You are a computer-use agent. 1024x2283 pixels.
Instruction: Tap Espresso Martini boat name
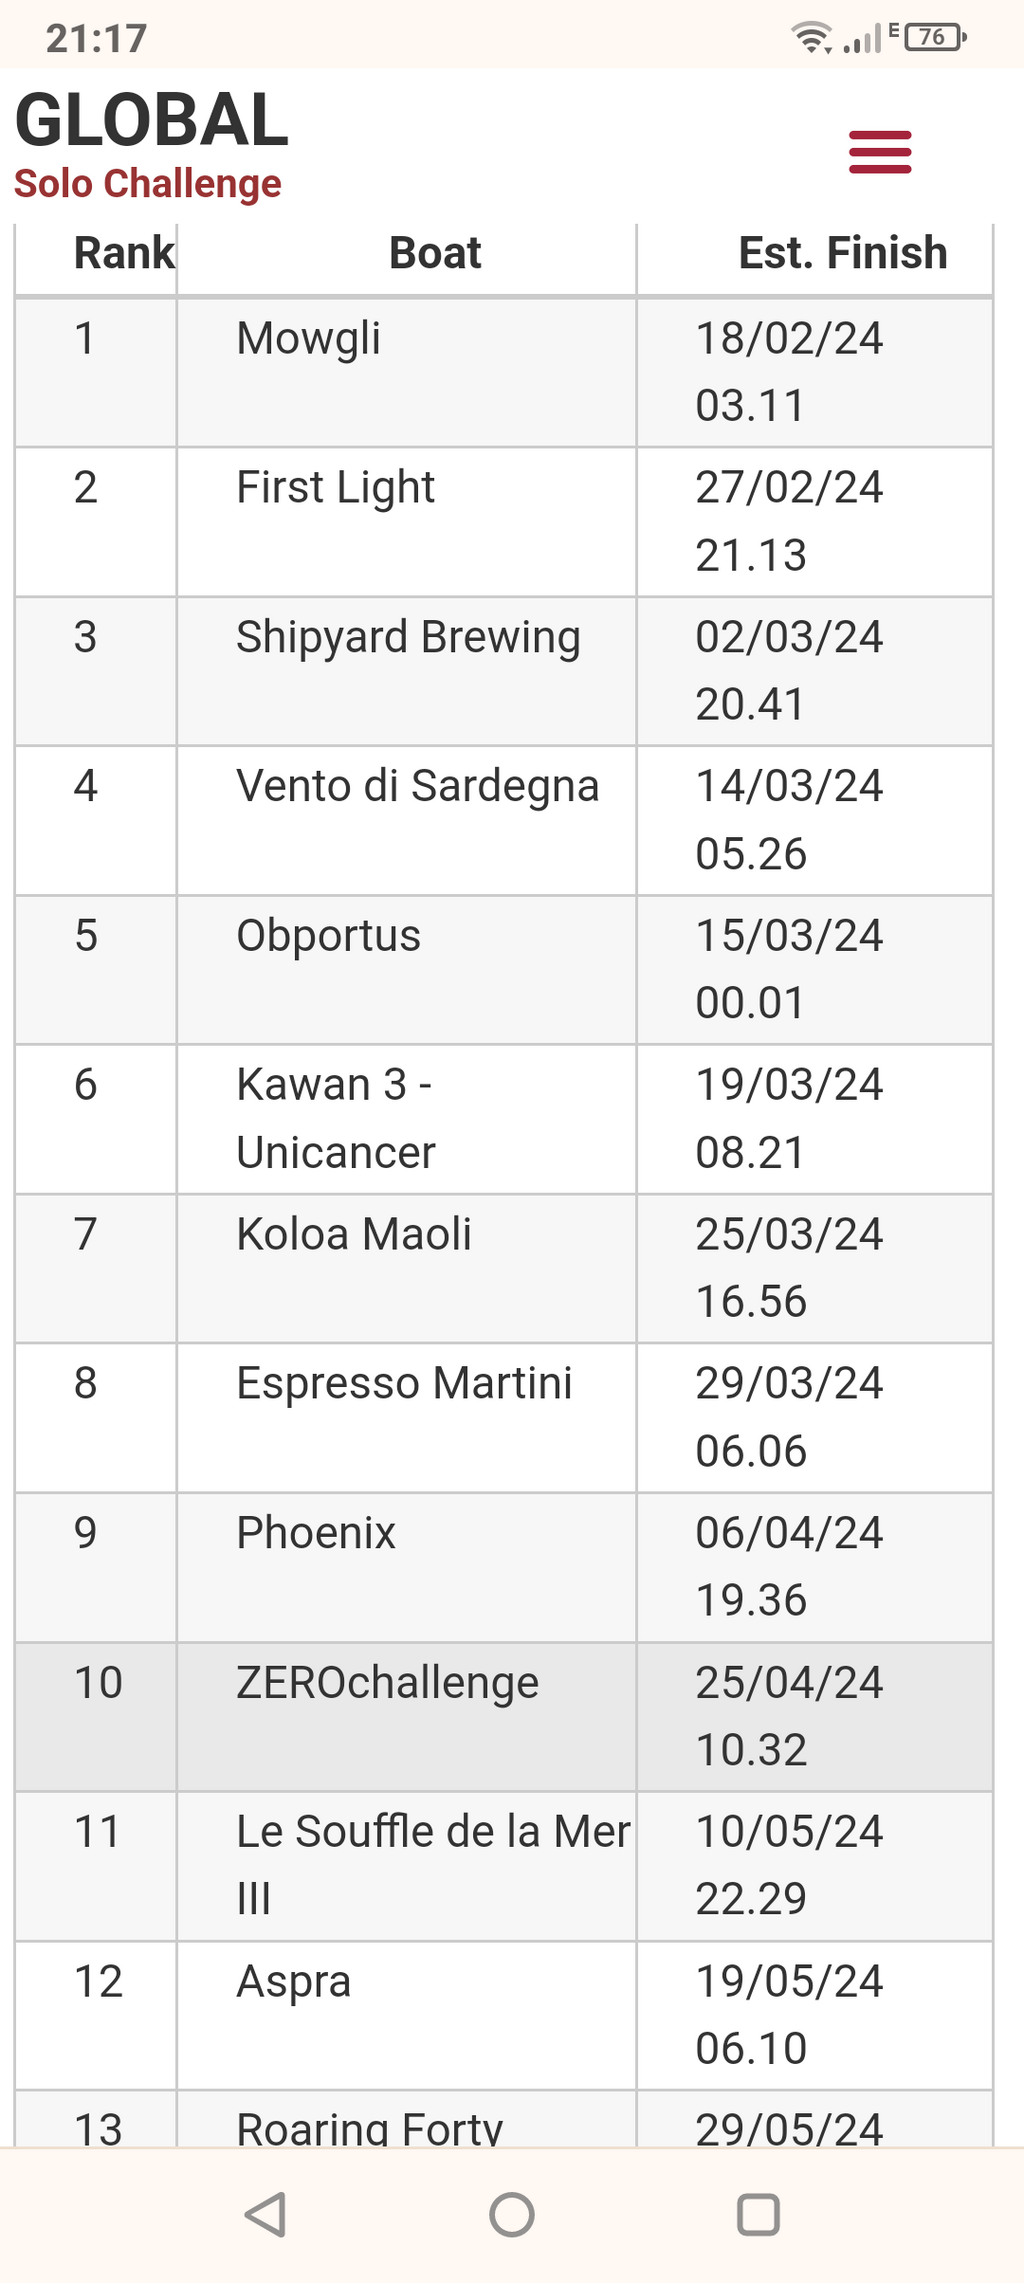pos(404,1384)
